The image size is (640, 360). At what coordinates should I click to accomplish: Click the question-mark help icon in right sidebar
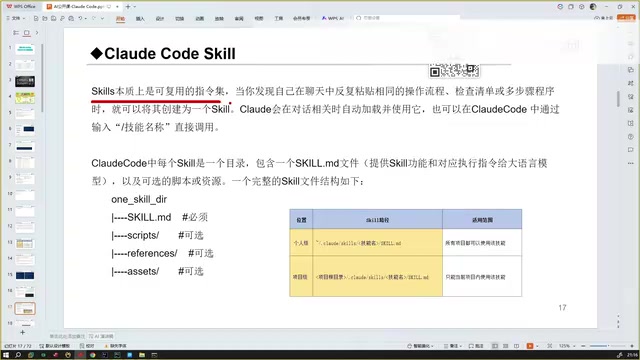[631, 136]
